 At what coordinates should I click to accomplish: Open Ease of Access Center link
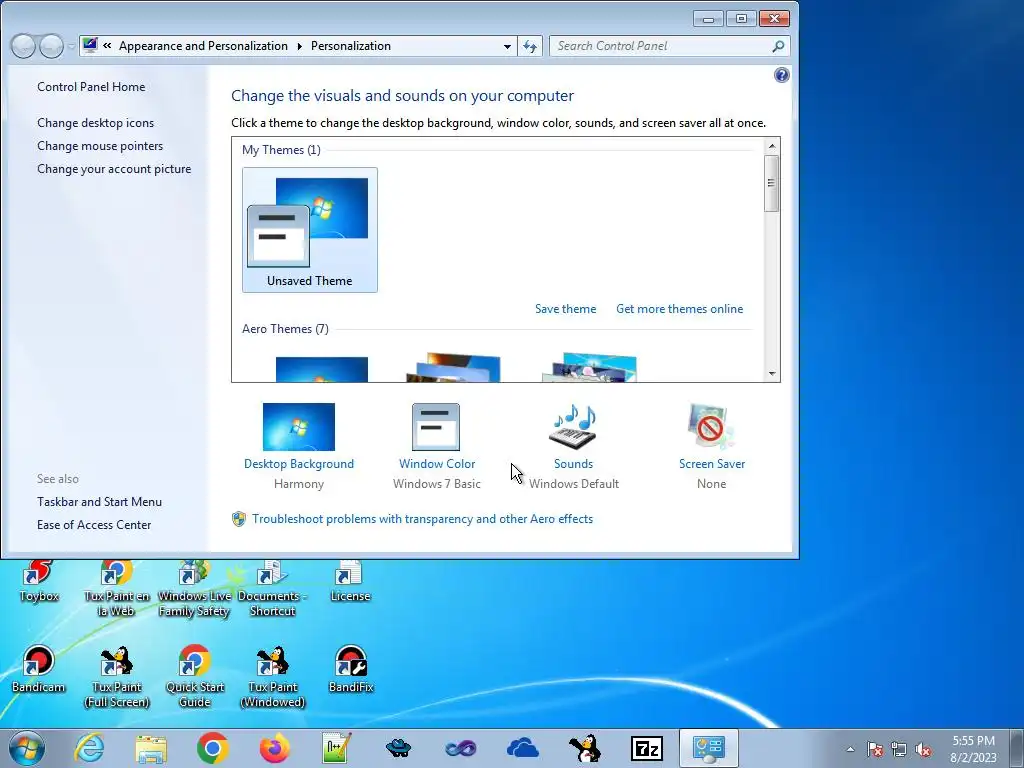pos(94,524)
